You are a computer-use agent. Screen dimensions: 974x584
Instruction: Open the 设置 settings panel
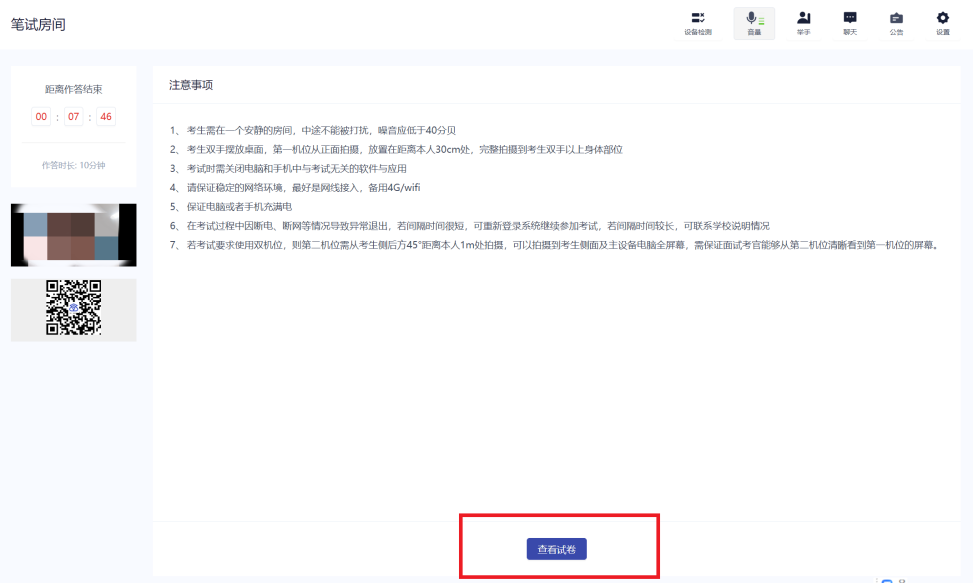pos(941,25)
